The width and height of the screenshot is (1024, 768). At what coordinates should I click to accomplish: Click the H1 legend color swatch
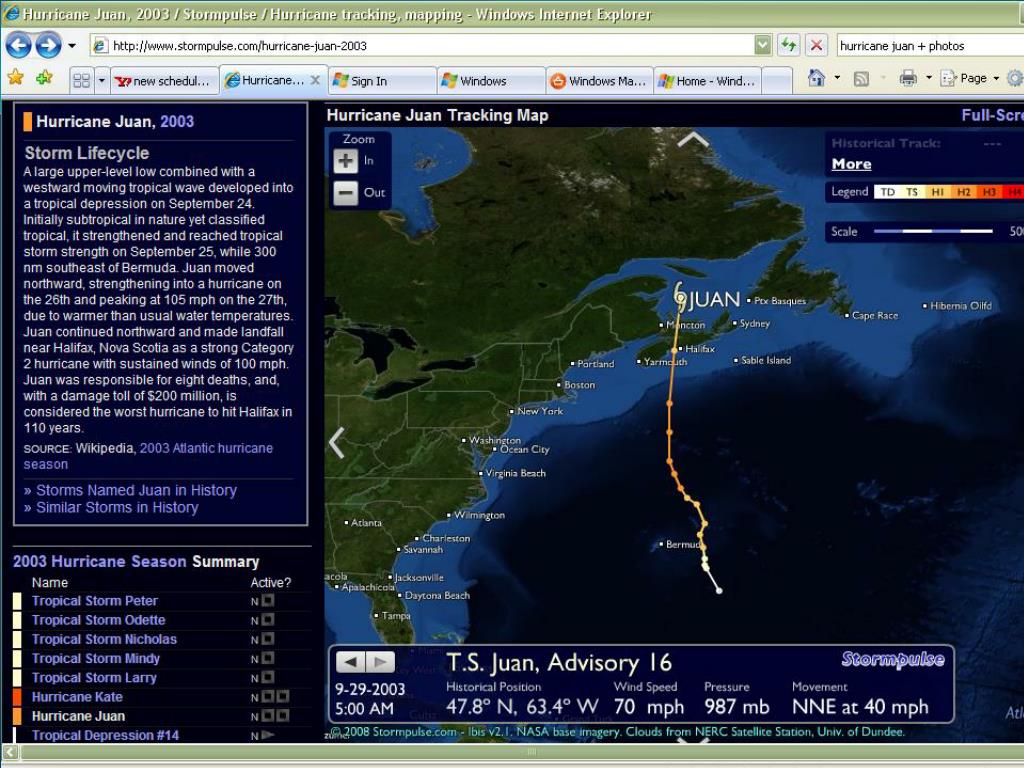[x=937, y=192]
